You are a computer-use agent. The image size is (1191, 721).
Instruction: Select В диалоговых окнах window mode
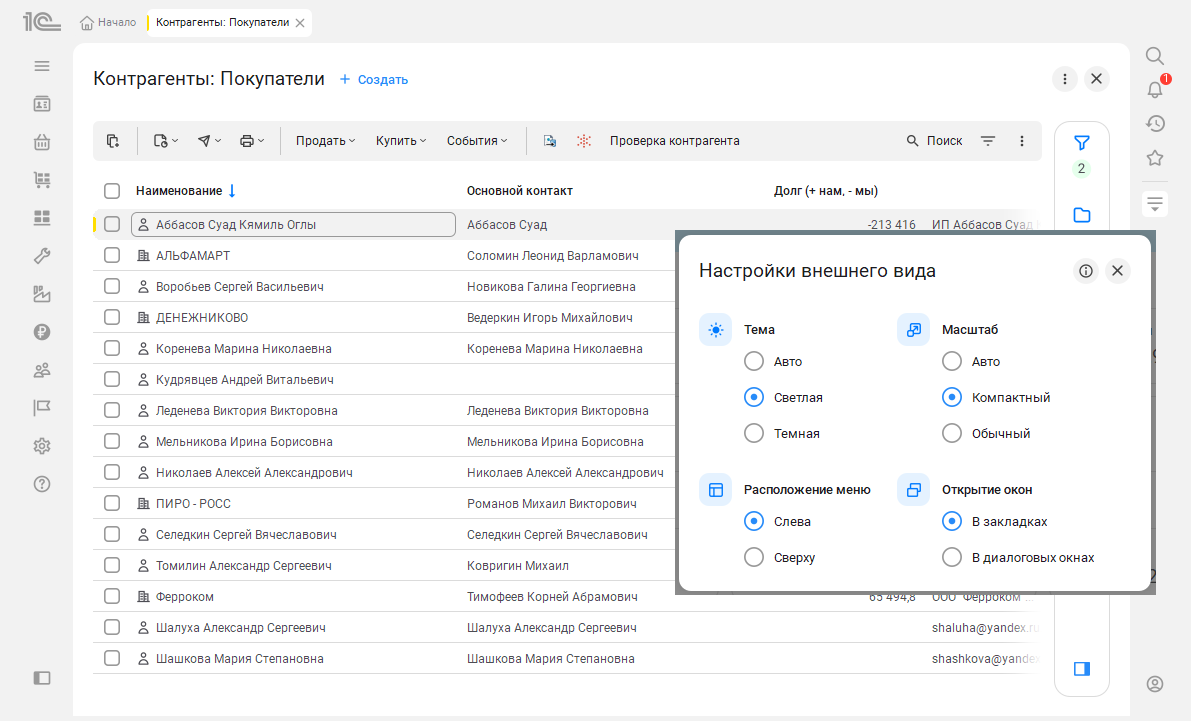[x=951, y=557]
